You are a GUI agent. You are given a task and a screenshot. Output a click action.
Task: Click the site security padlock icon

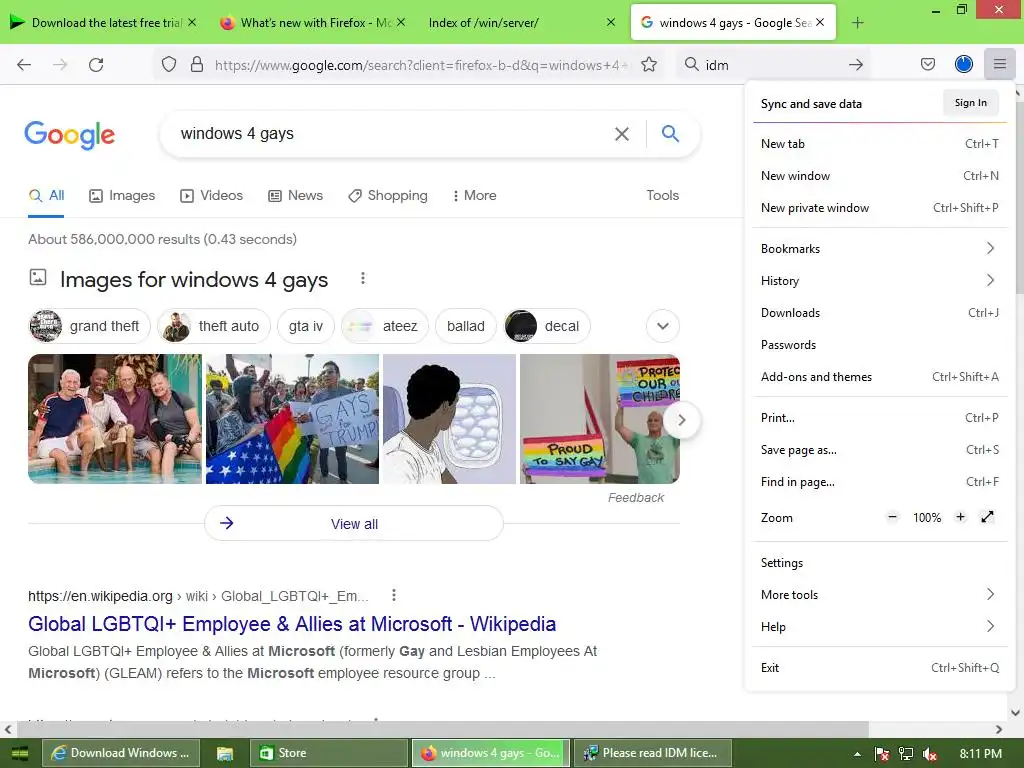[197, 65]
